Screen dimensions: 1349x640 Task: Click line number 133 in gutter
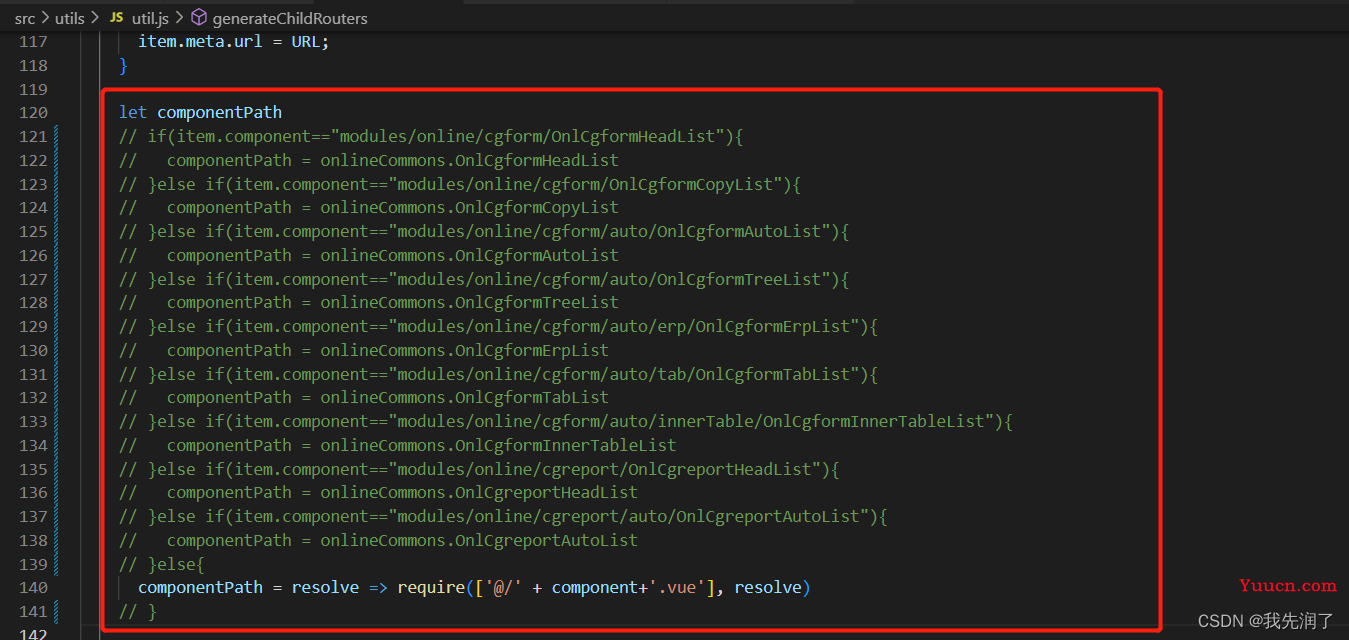34,422
